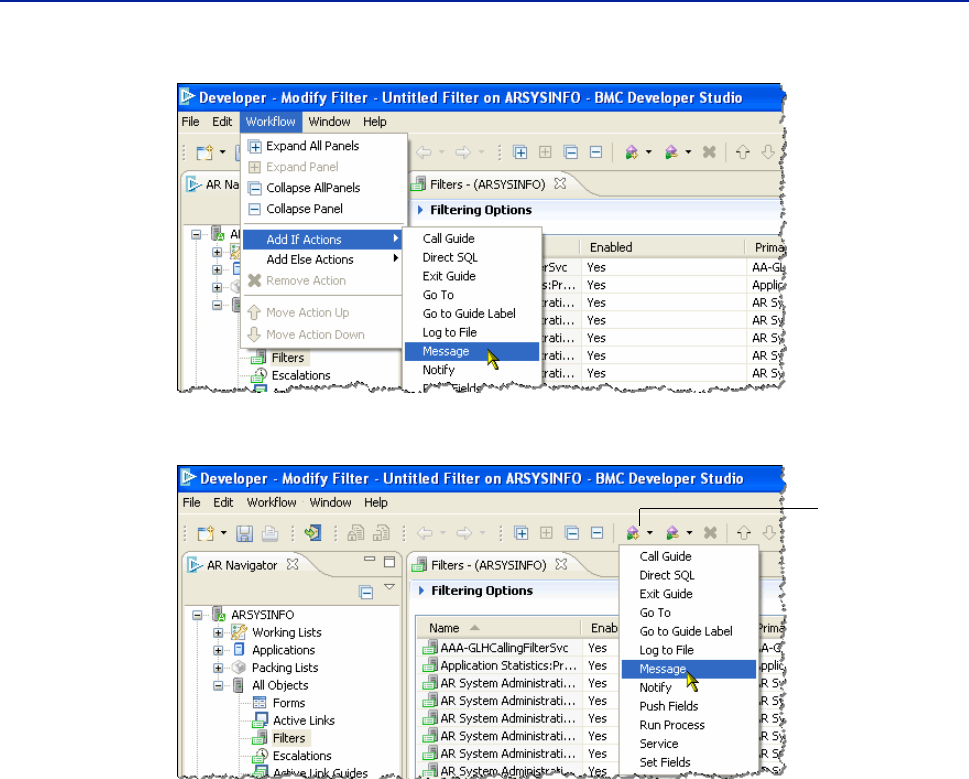Select Service in lower dropdown list
This screenshot has height=779, width=969.
tap(688, 744)
